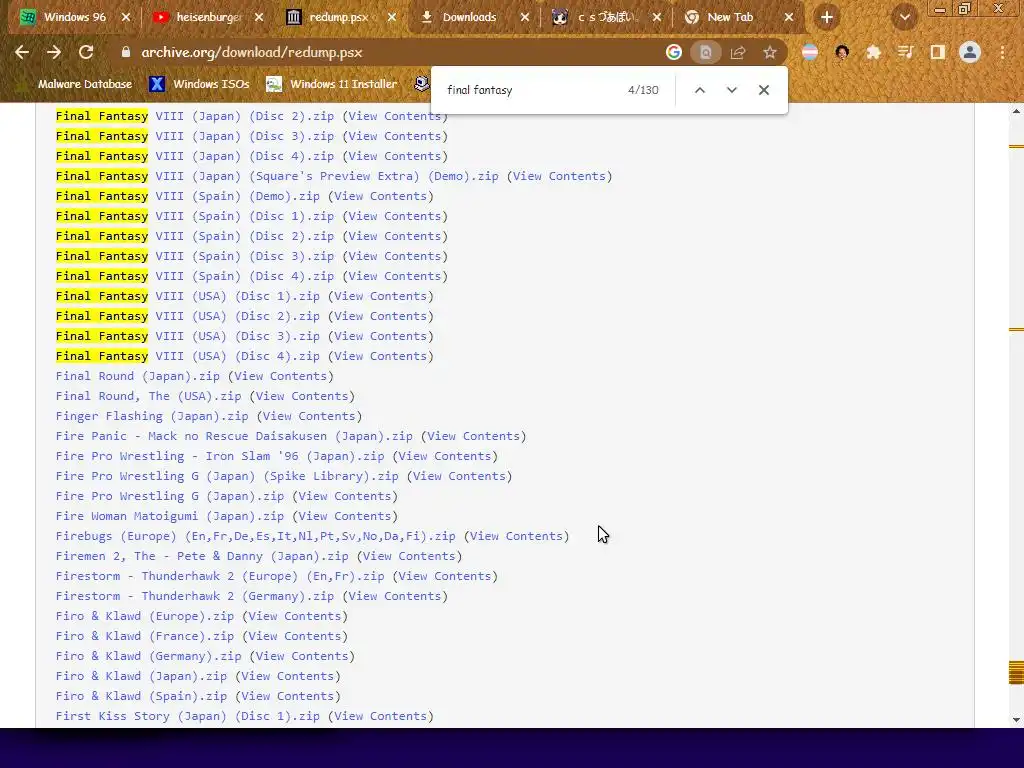Go forward to the next page
The image size is (1024, 768).
click(54, 52)
